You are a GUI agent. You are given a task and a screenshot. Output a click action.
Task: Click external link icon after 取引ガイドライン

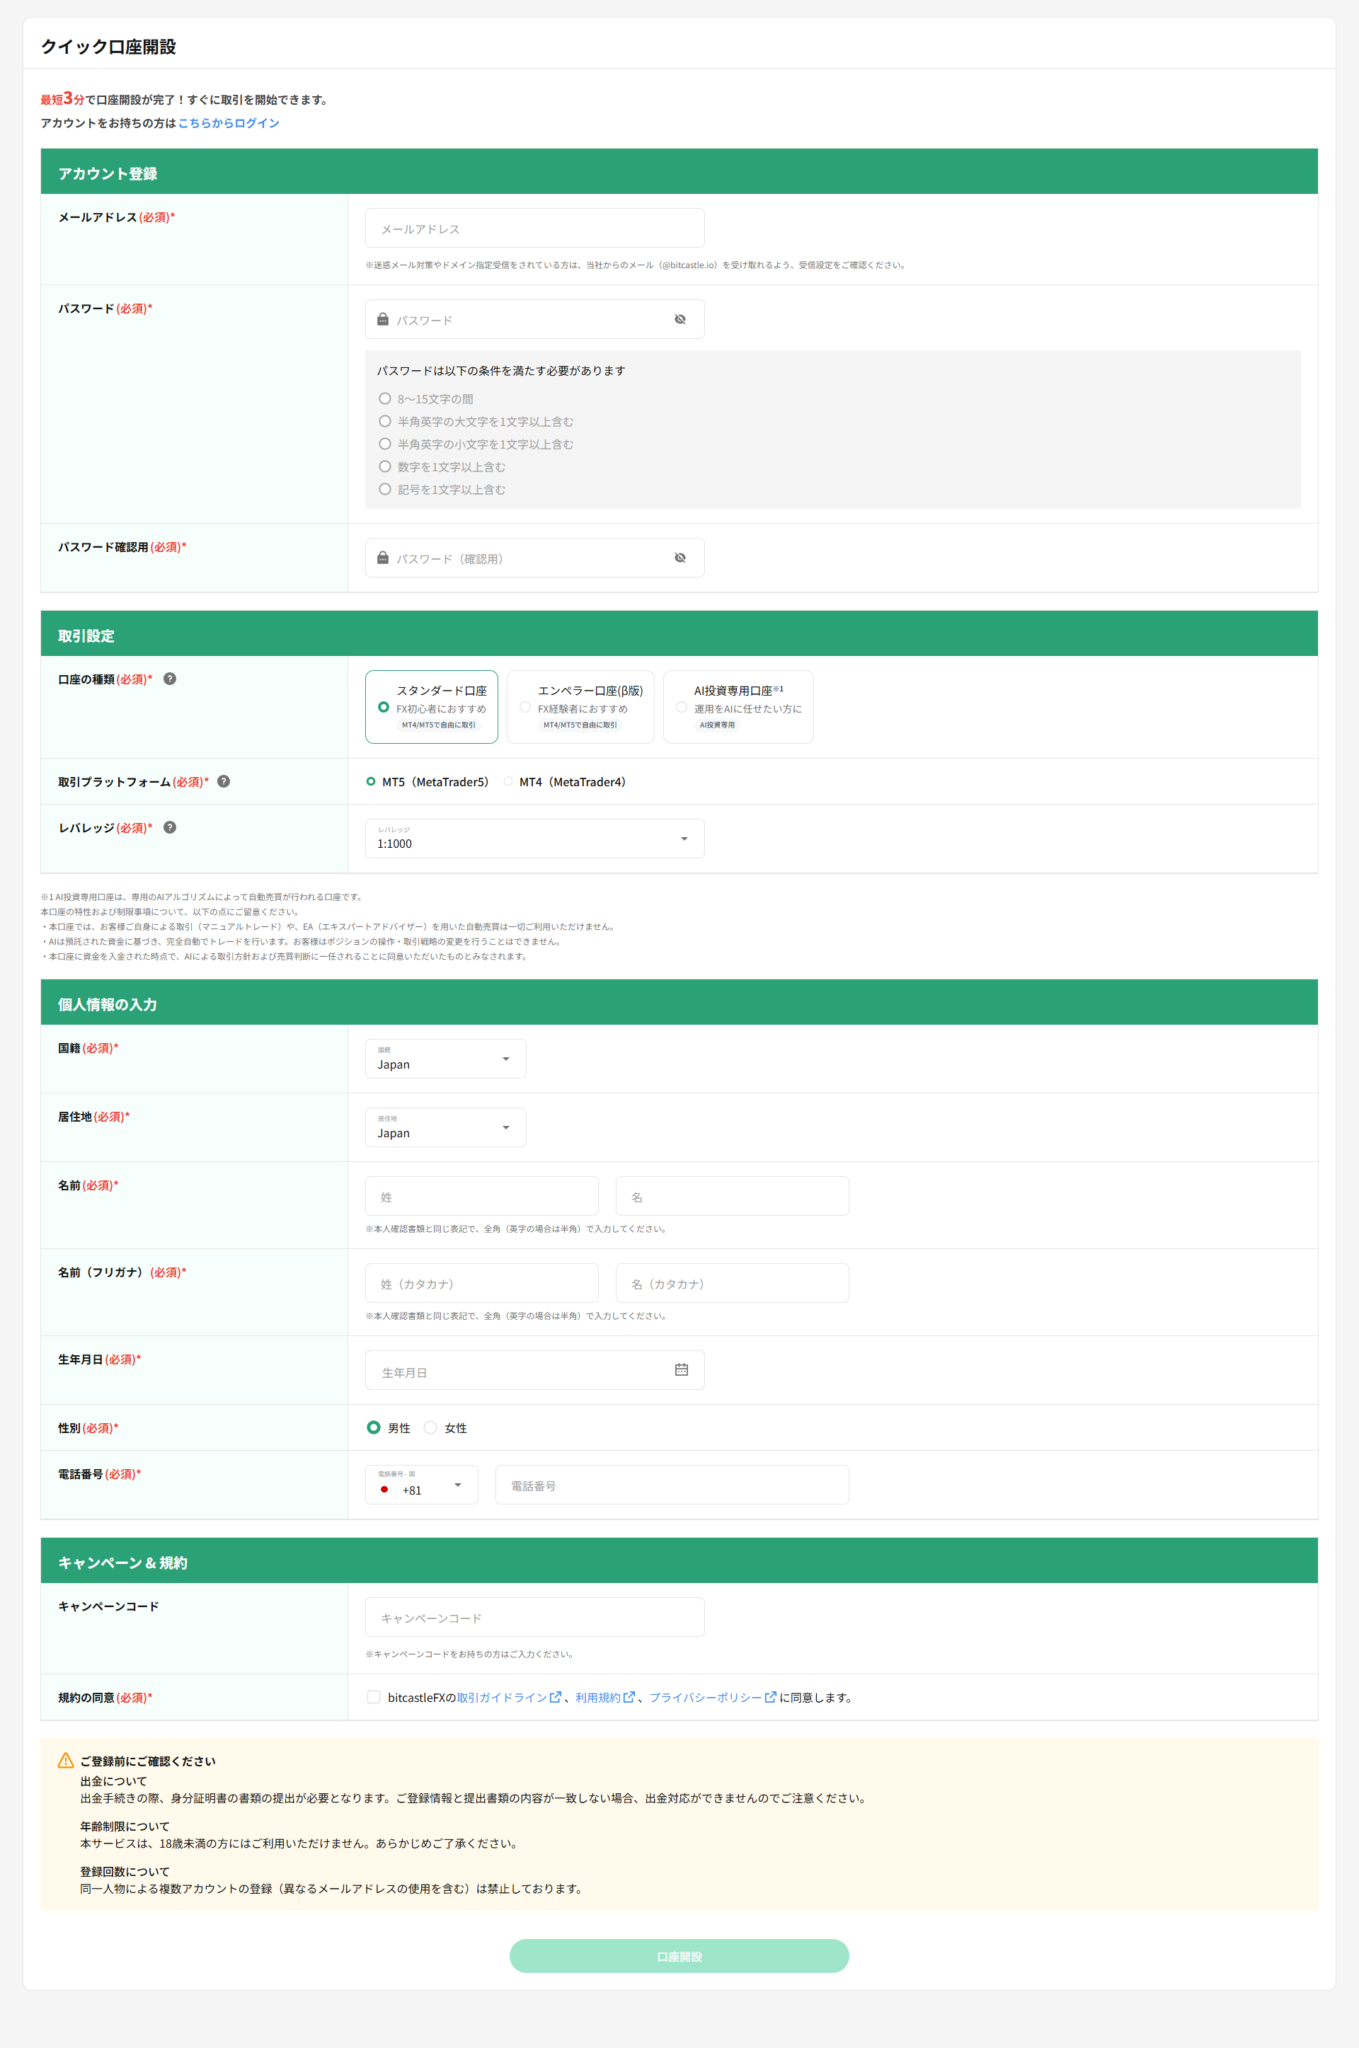point(556,1697)
